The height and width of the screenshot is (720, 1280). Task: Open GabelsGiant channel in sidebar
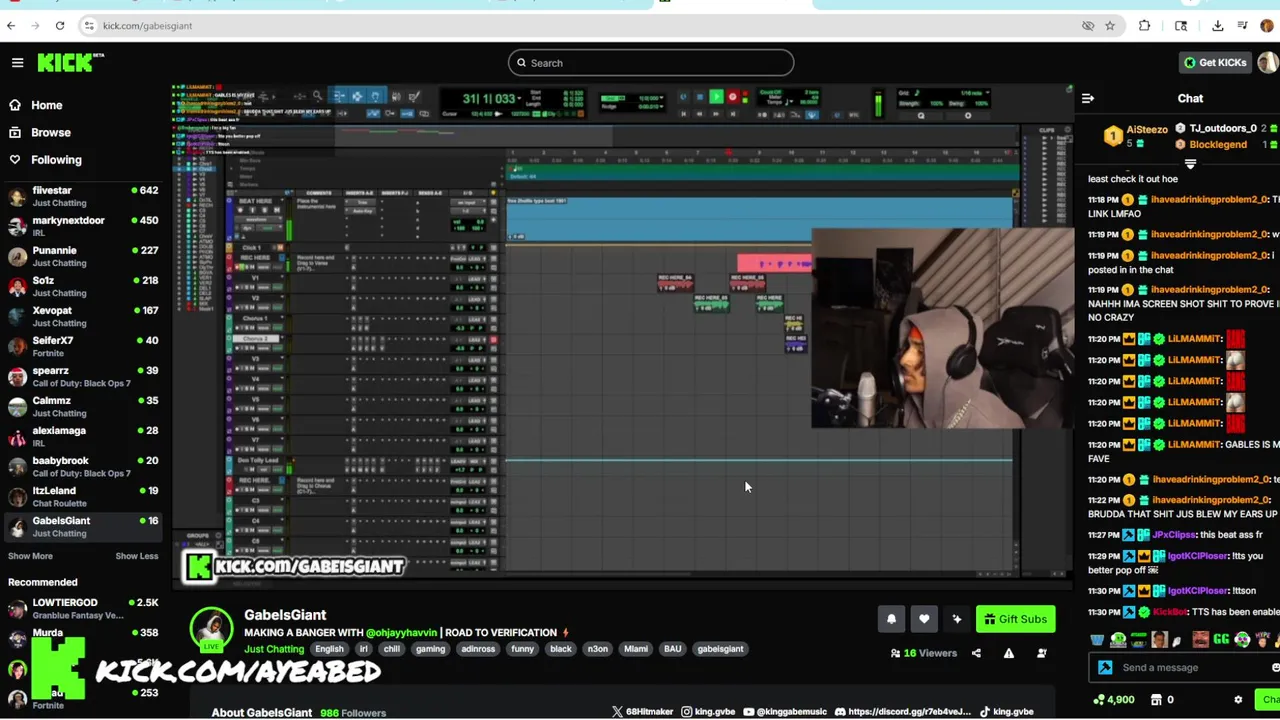point(83,526)
